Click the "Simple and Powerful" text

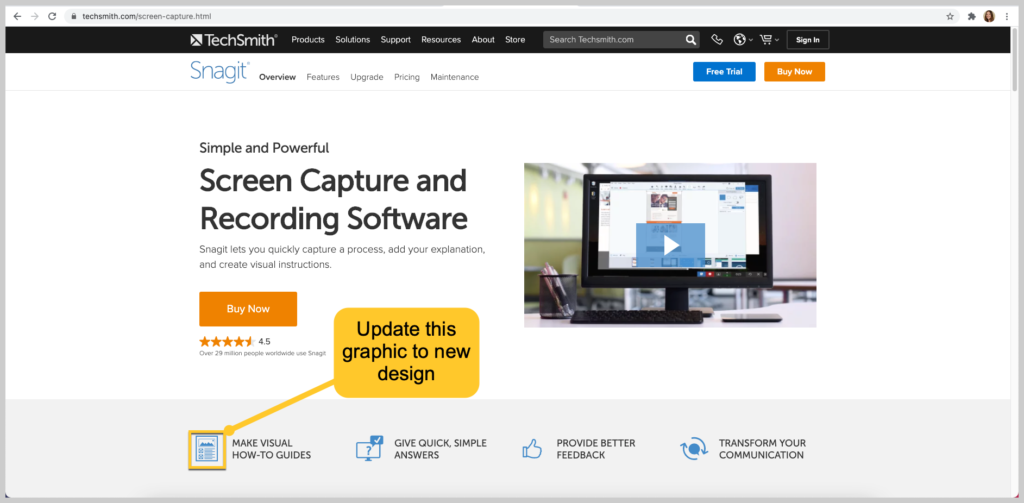coord(264,148)
